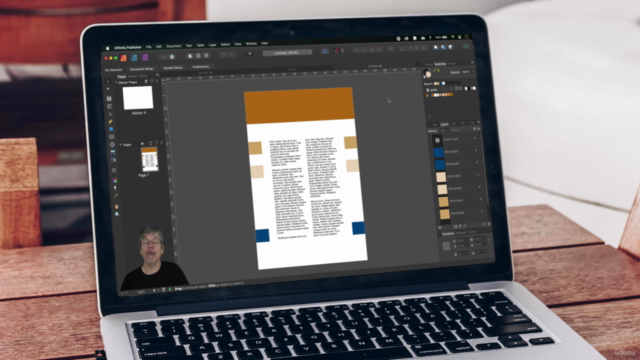The height and width of the screenshot is (360, 640).
Task: Click the play icon in the status bar
Action: click(154, 290)
